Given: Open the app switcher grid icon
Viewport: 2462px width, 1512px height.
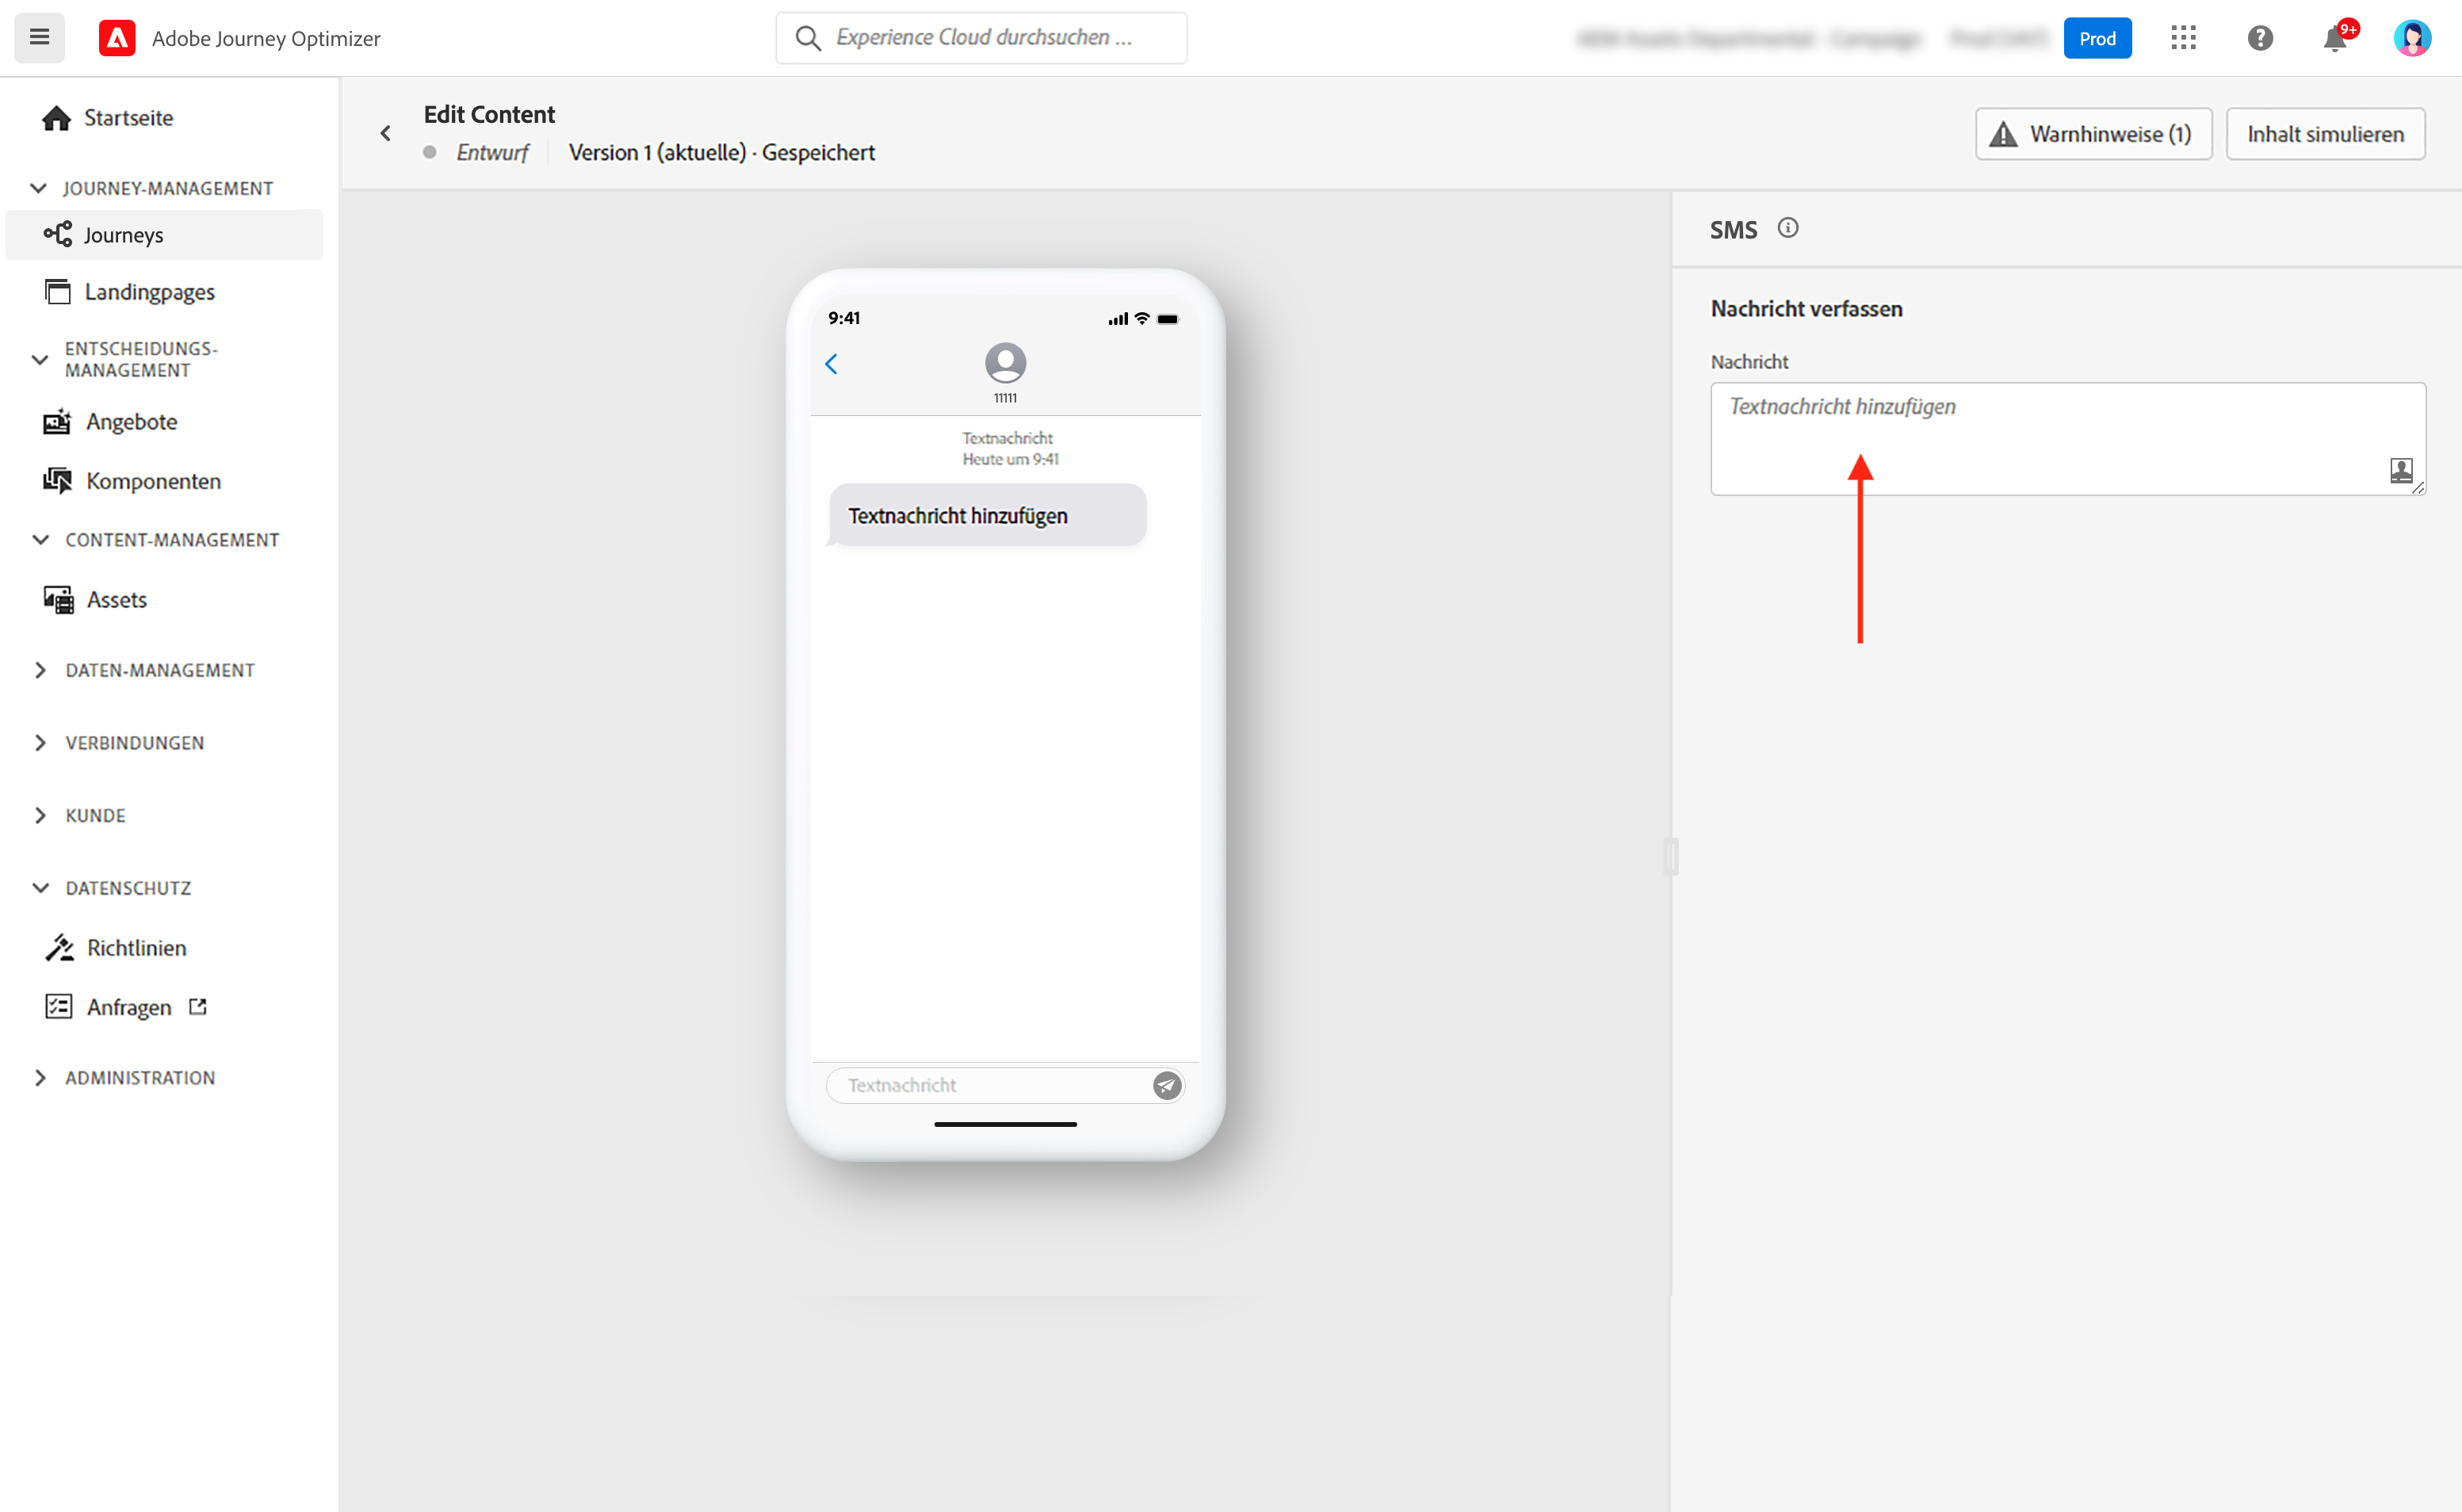Looking at the screenshot, I should pos(2183,38).
